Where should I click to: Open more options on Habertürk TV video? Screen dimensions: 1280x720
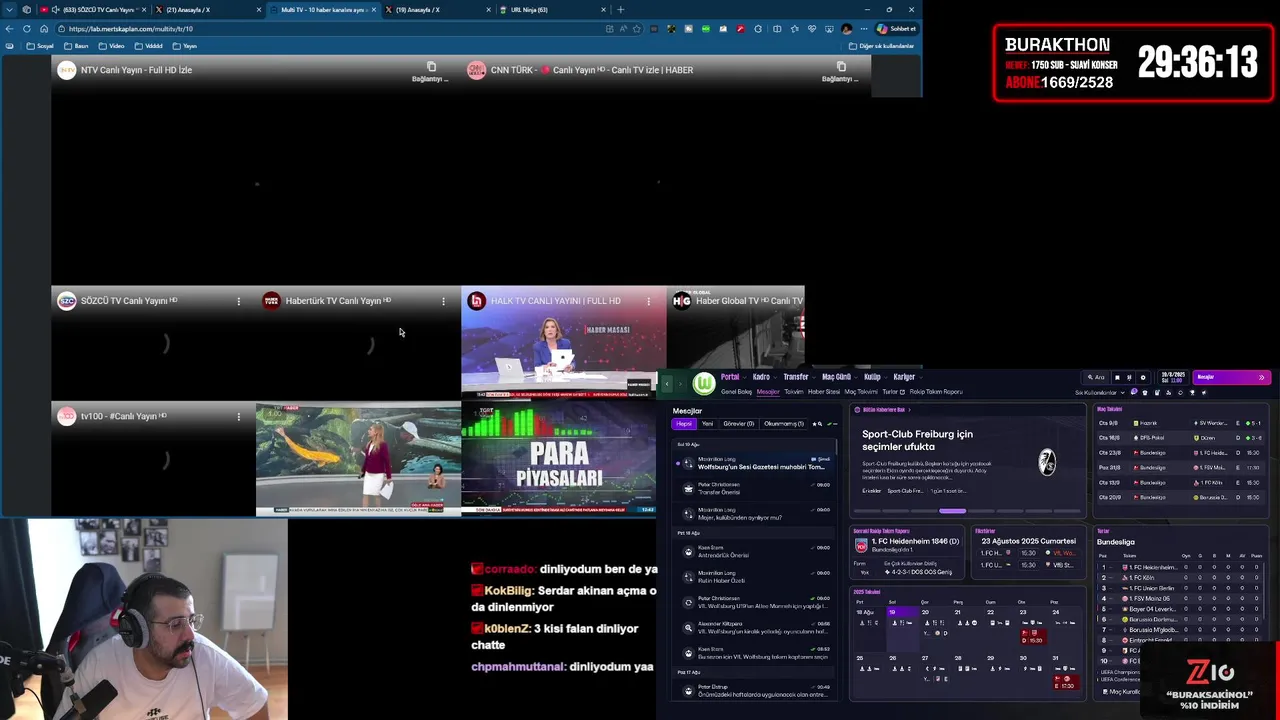click(443, 301)
